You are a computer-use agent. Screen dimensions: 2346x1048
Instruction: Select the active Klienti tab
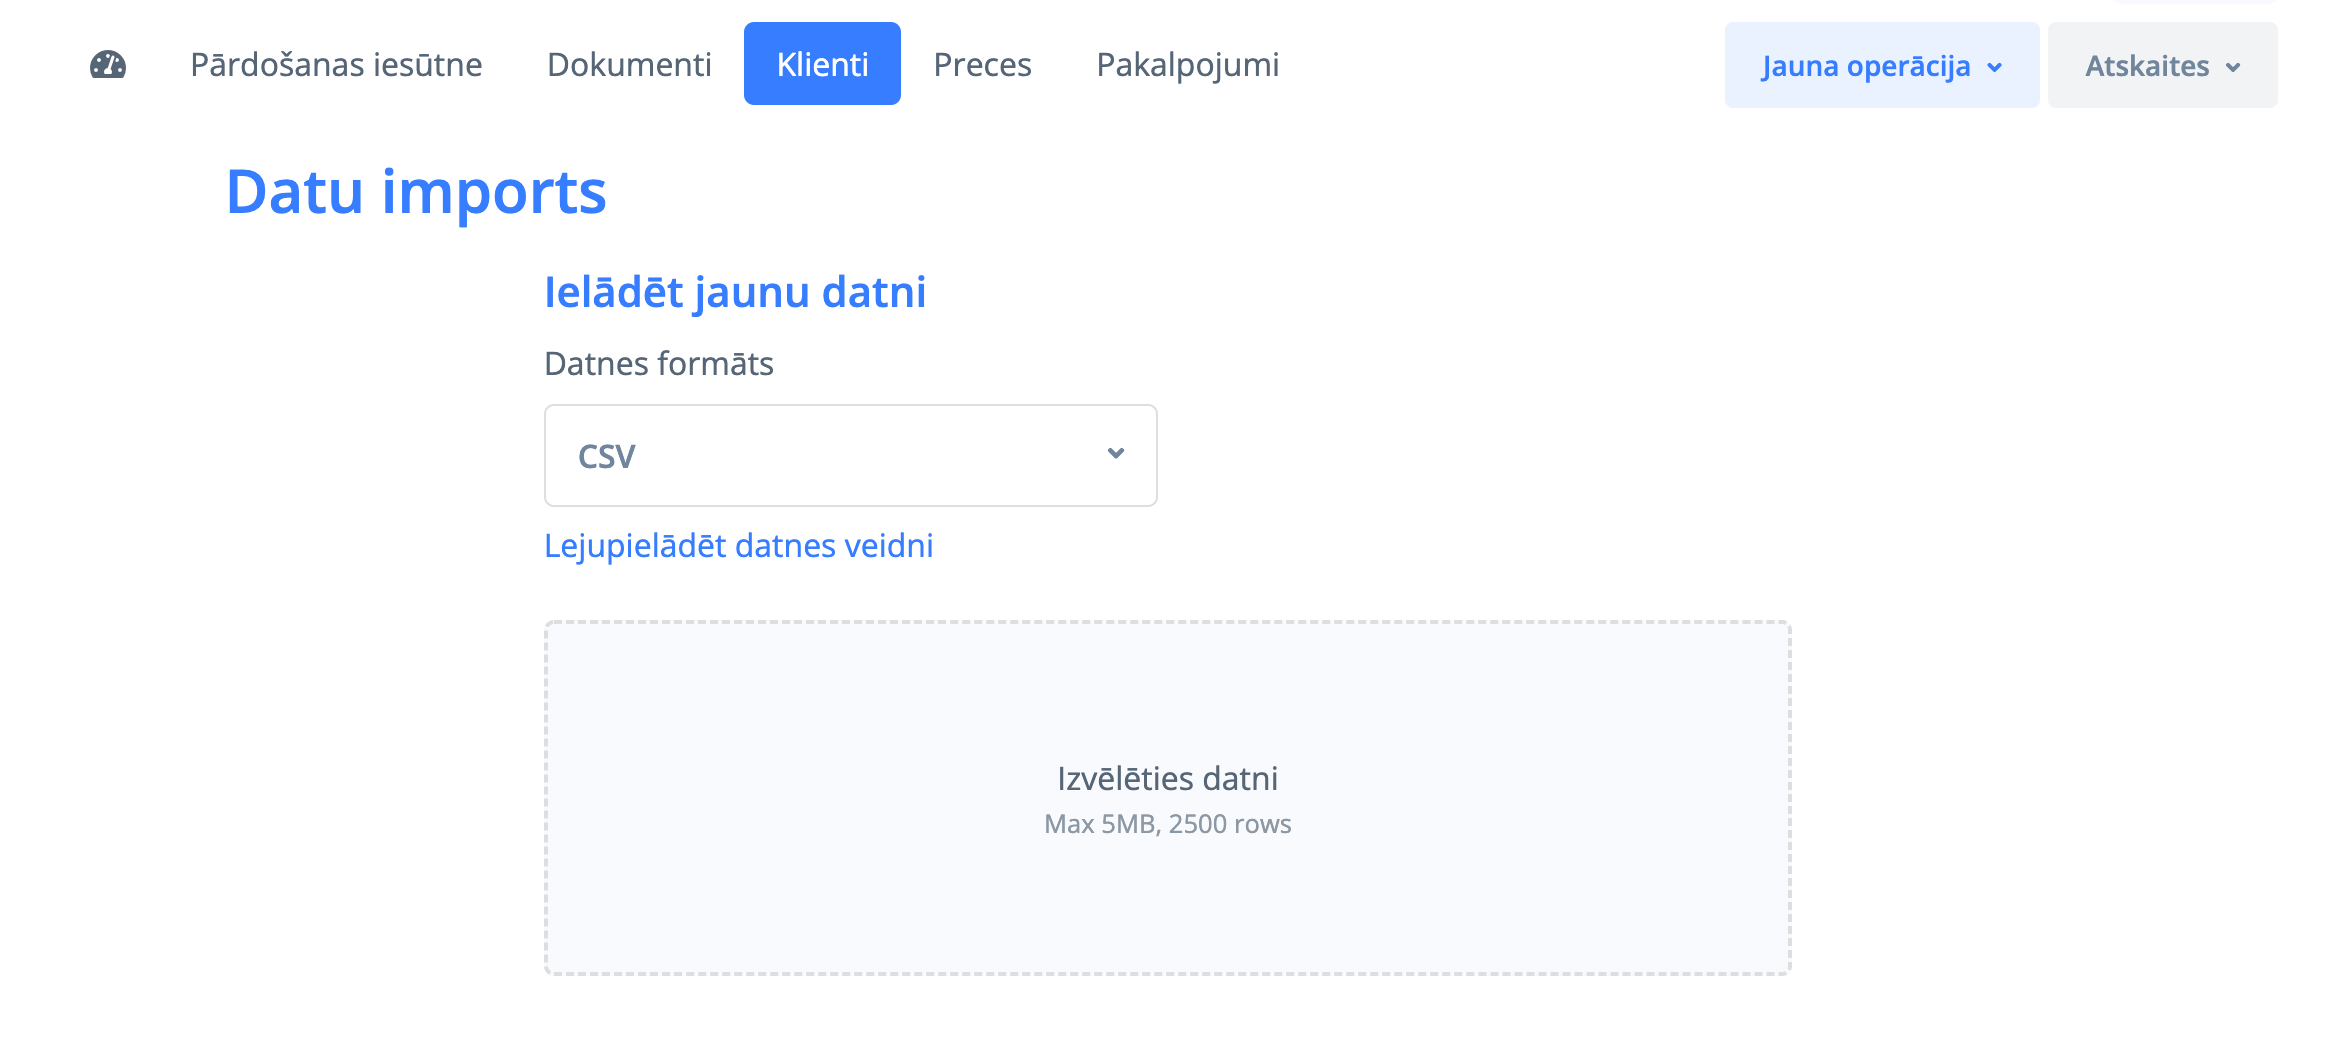(822, 65)
